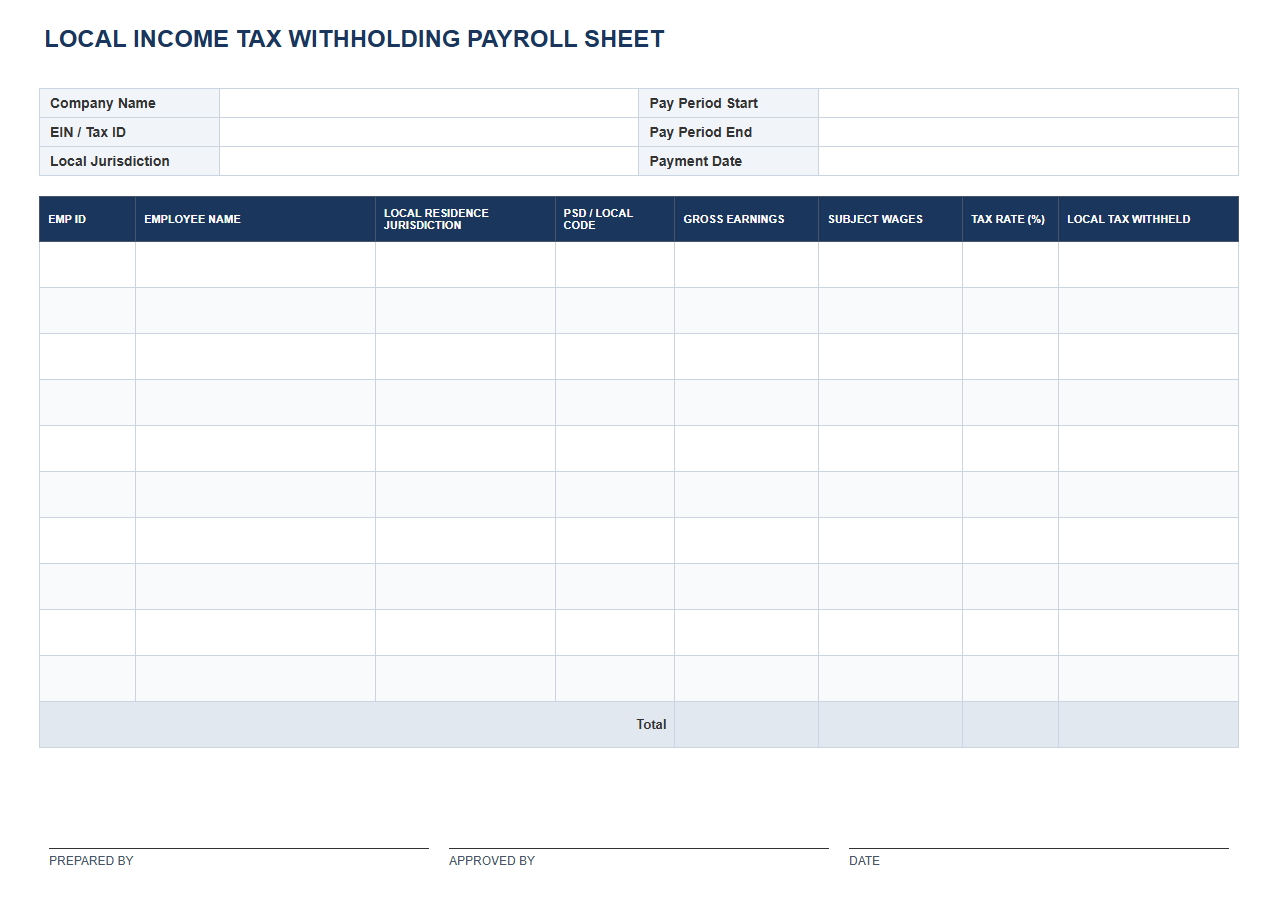This screenshot has height=898, width=1278.
Task: Click the 'PSD / LOCAL CODE' column header
Action: (x=615, y=219)
